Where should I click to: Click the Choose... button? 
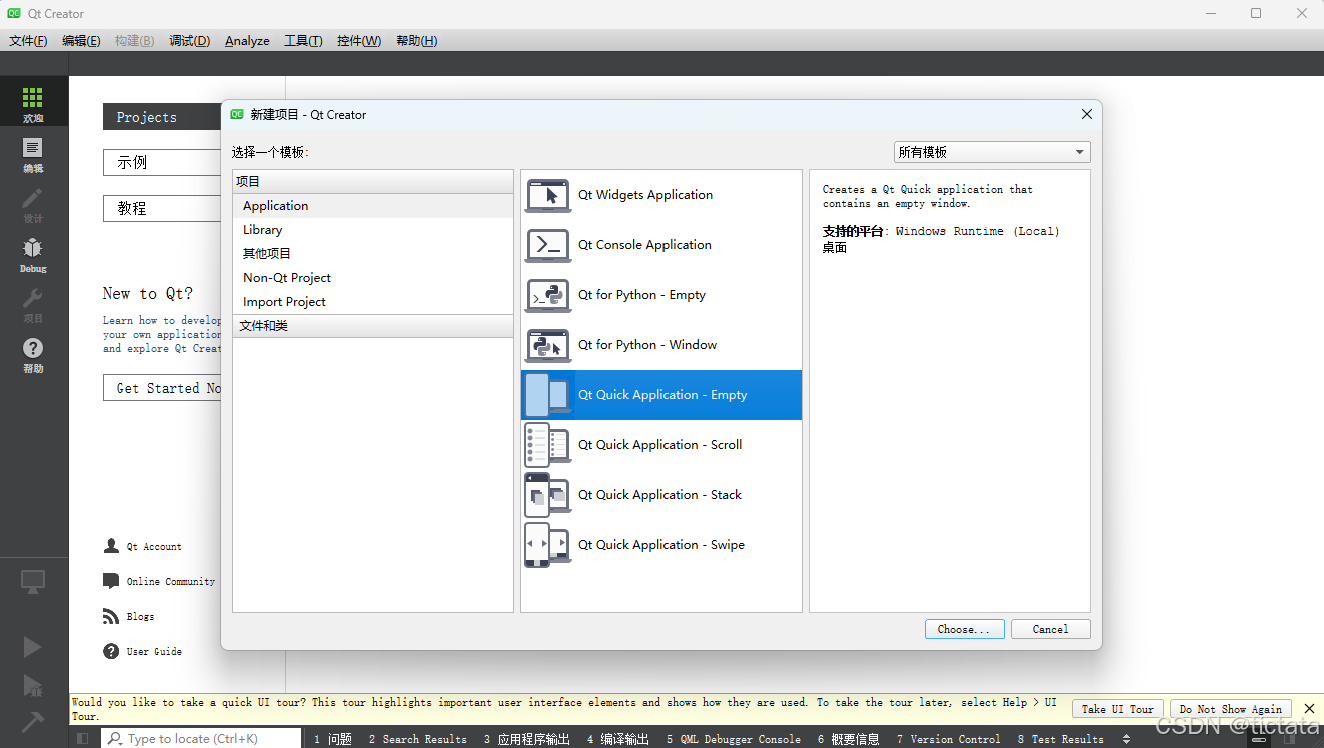coord(963,629)
